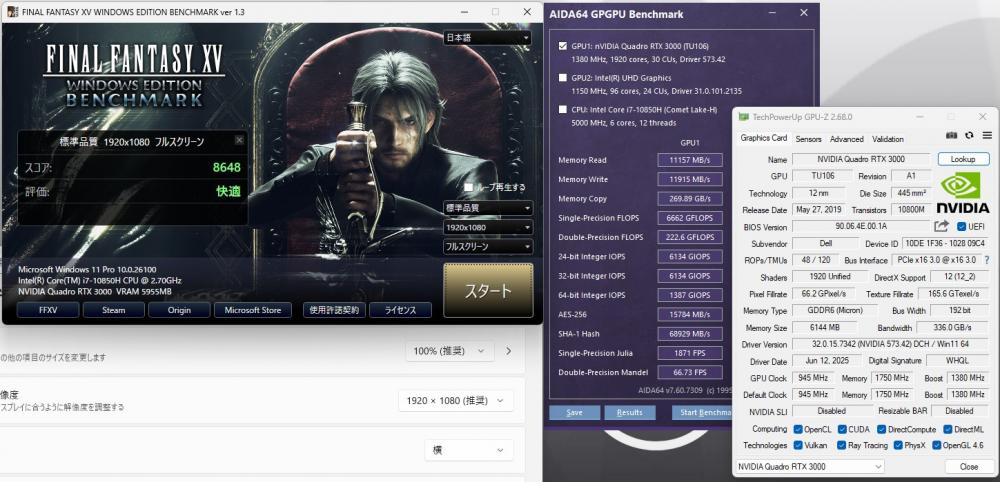The width and height of the screenshot is (1000, 482).
Task: Open the 日本語 language dropdown
Action: click(488, 38)
